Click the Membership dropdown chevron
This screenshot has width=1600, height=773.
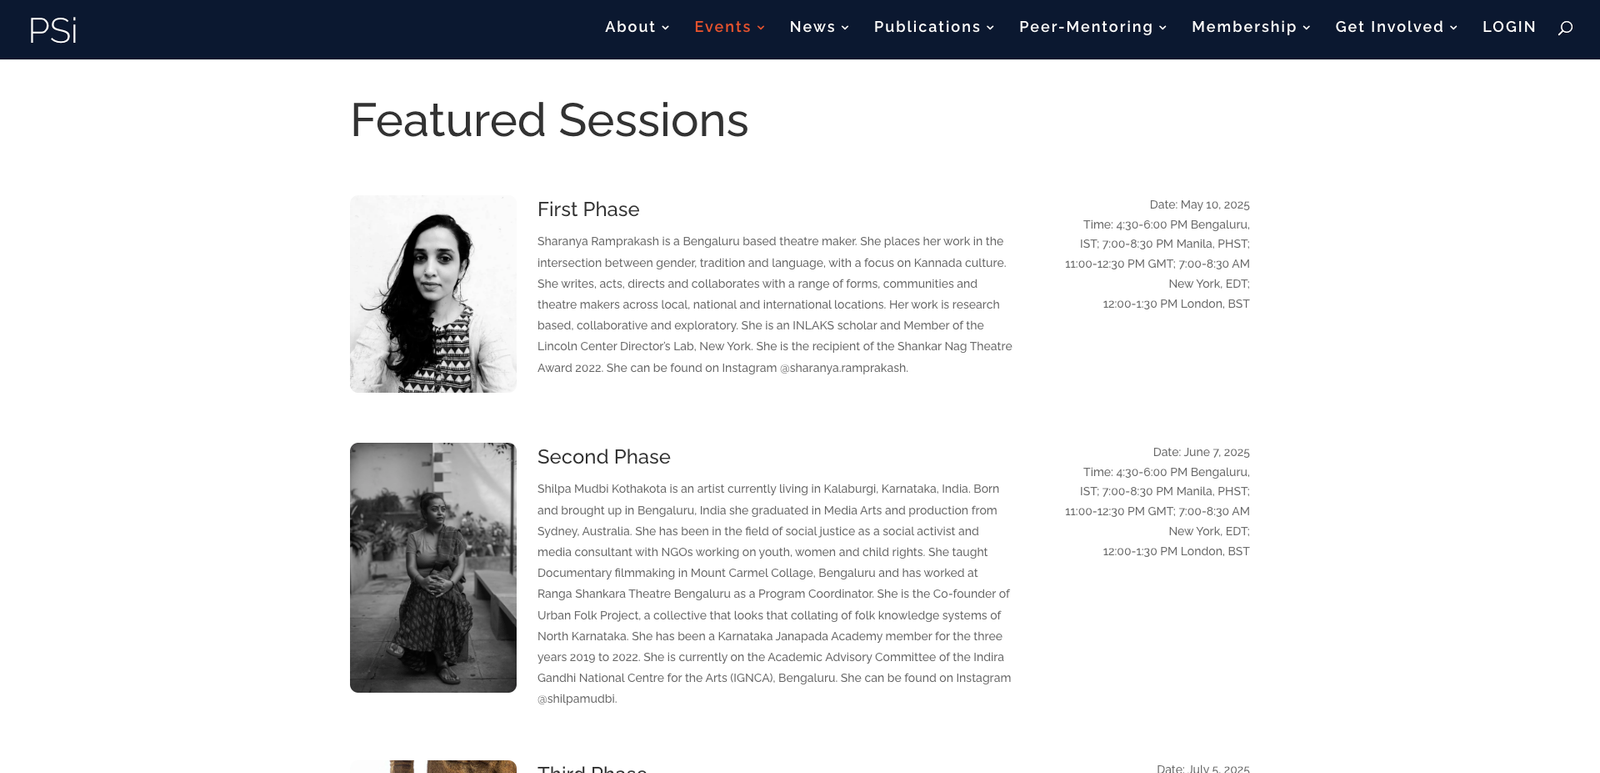point(1306,28)
